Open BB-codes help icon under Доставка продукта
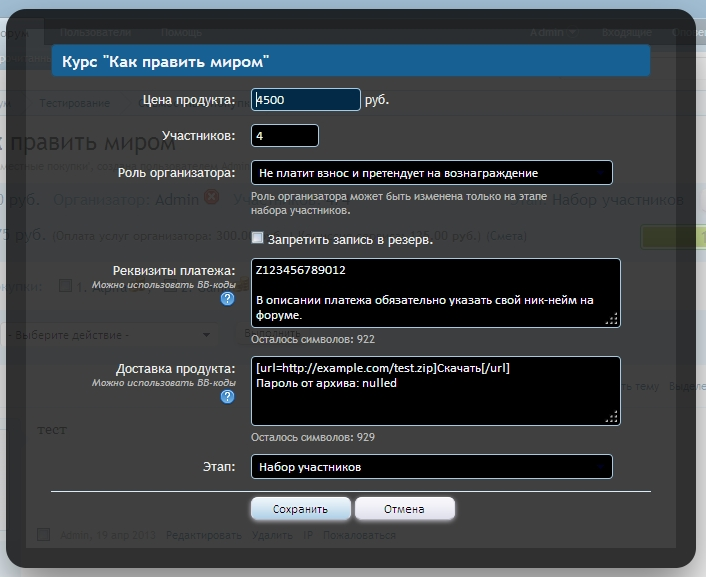The width and height of the screenshot is (706, 577). coord(228,396)
